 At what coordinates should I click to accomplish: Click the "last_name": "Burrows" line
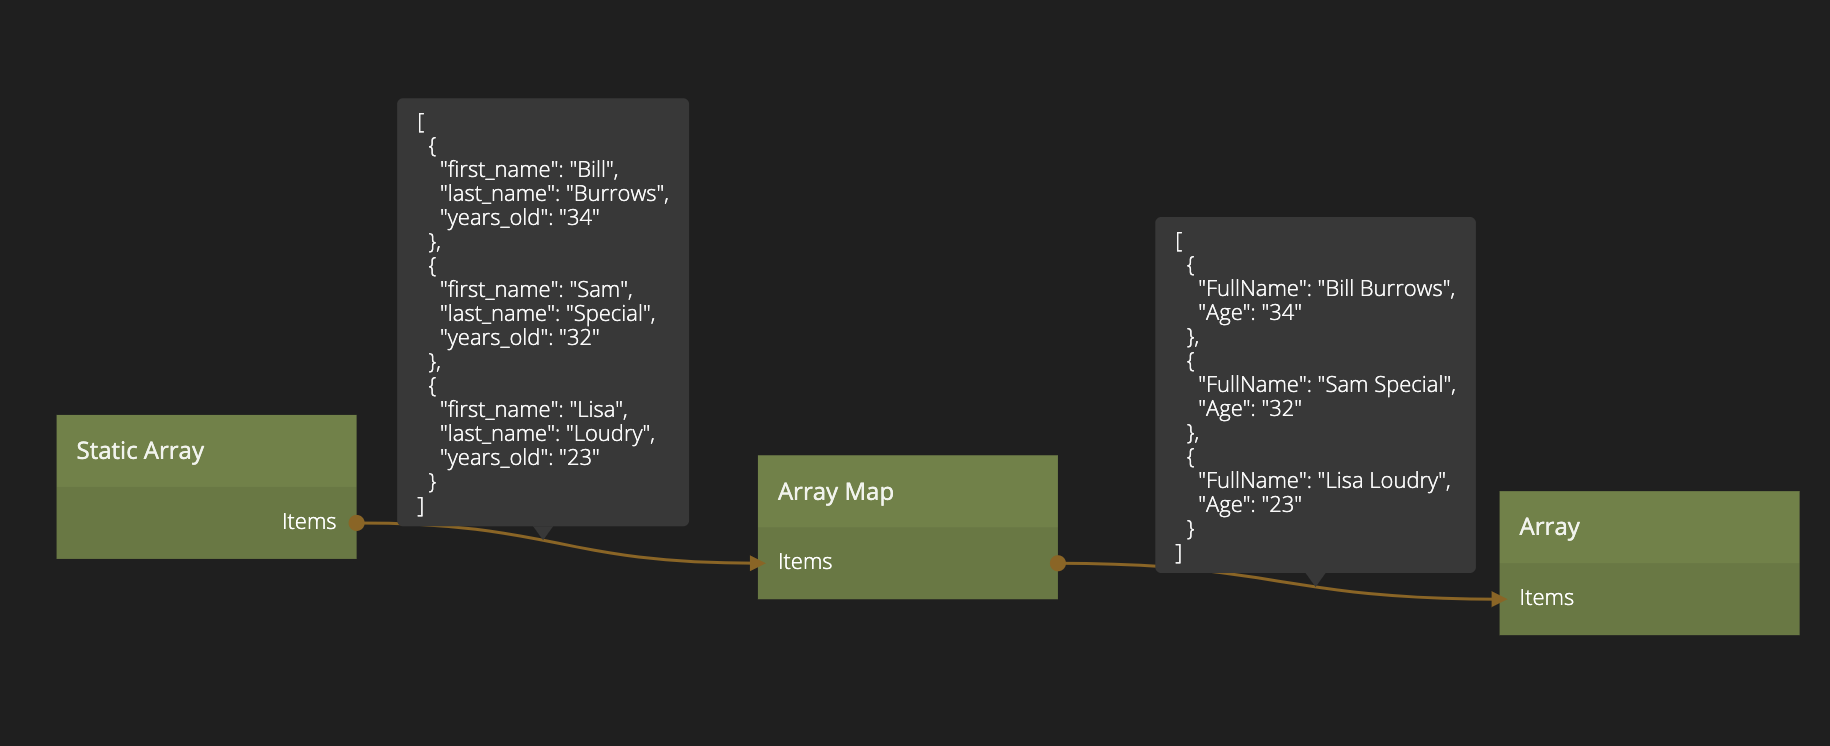click(554, 194)
